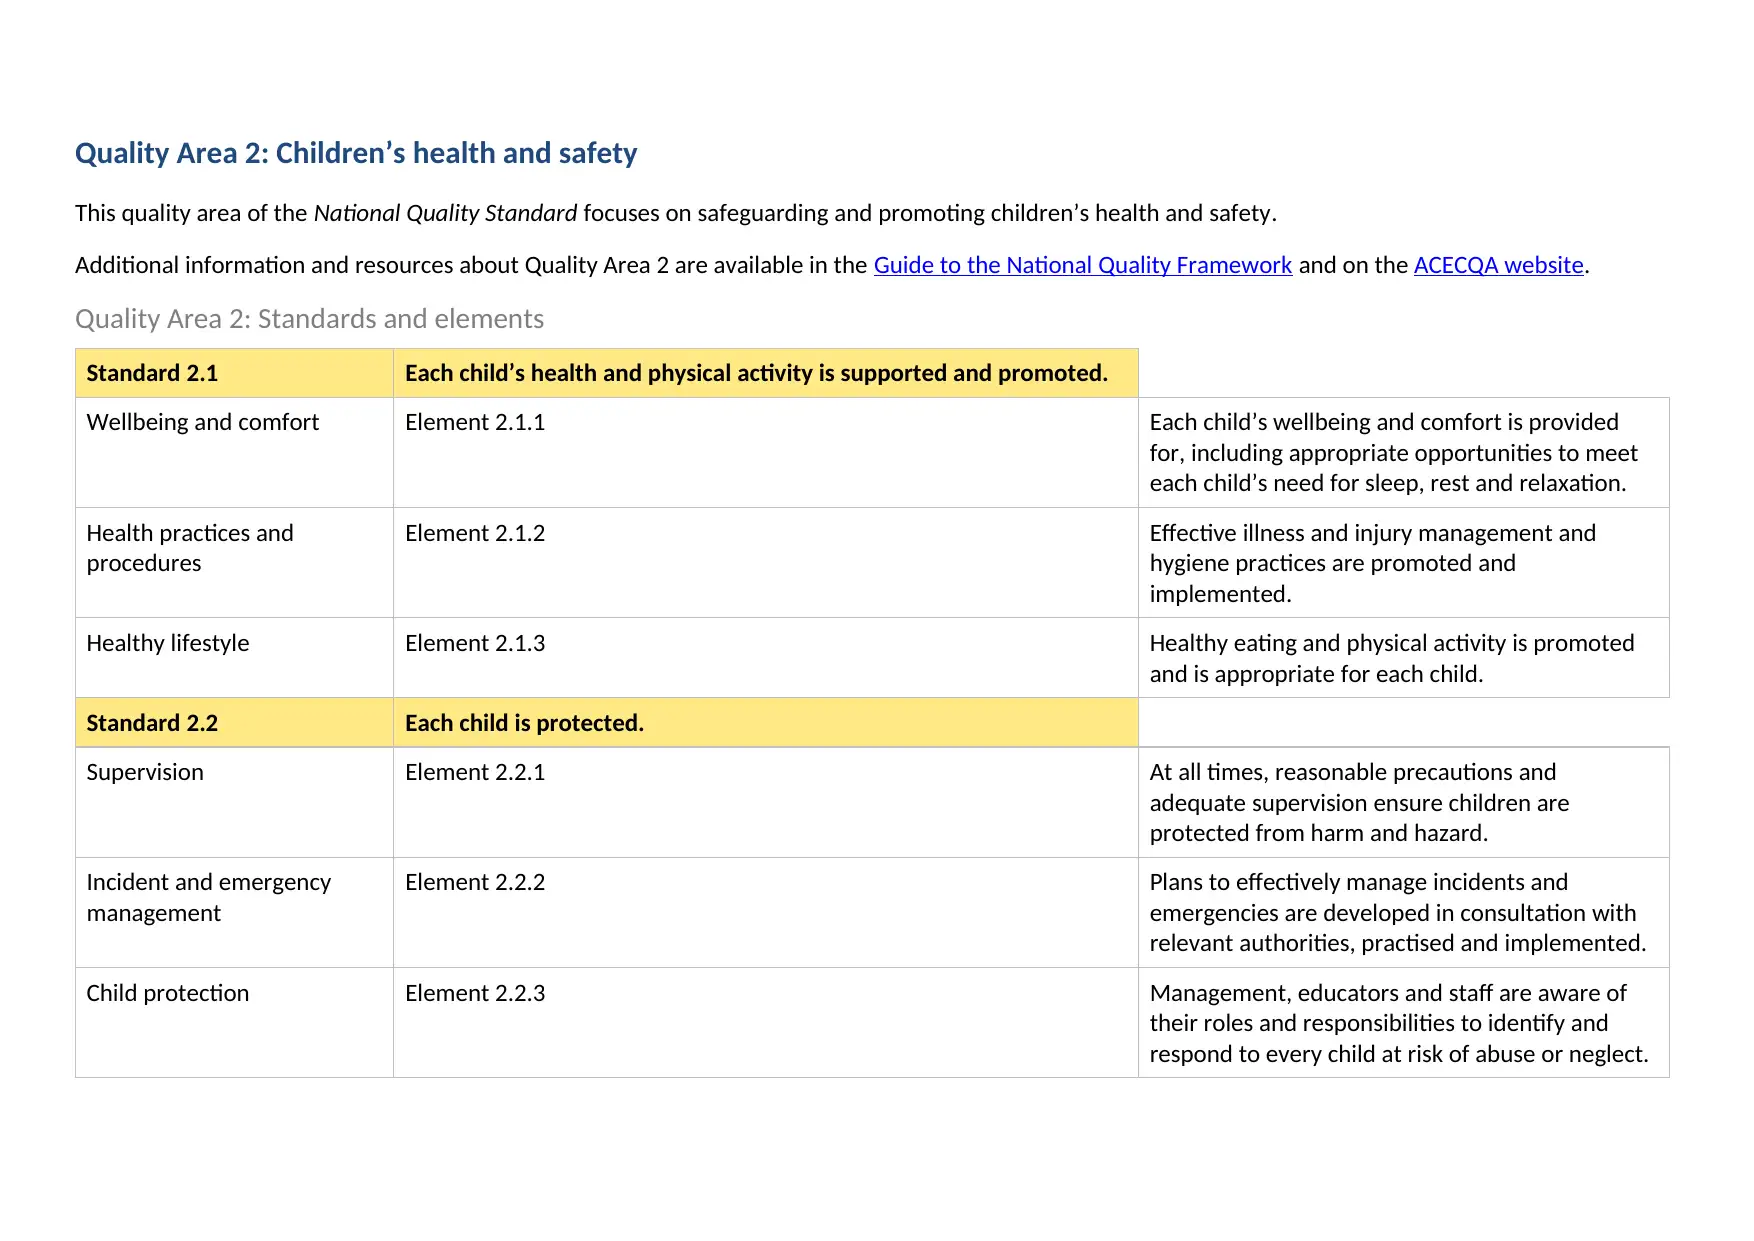Image resolution: width=1754 pixels, height=1241 pixels.
Task: Click the Healthy lifestyle cell
Action: point(234,657)
